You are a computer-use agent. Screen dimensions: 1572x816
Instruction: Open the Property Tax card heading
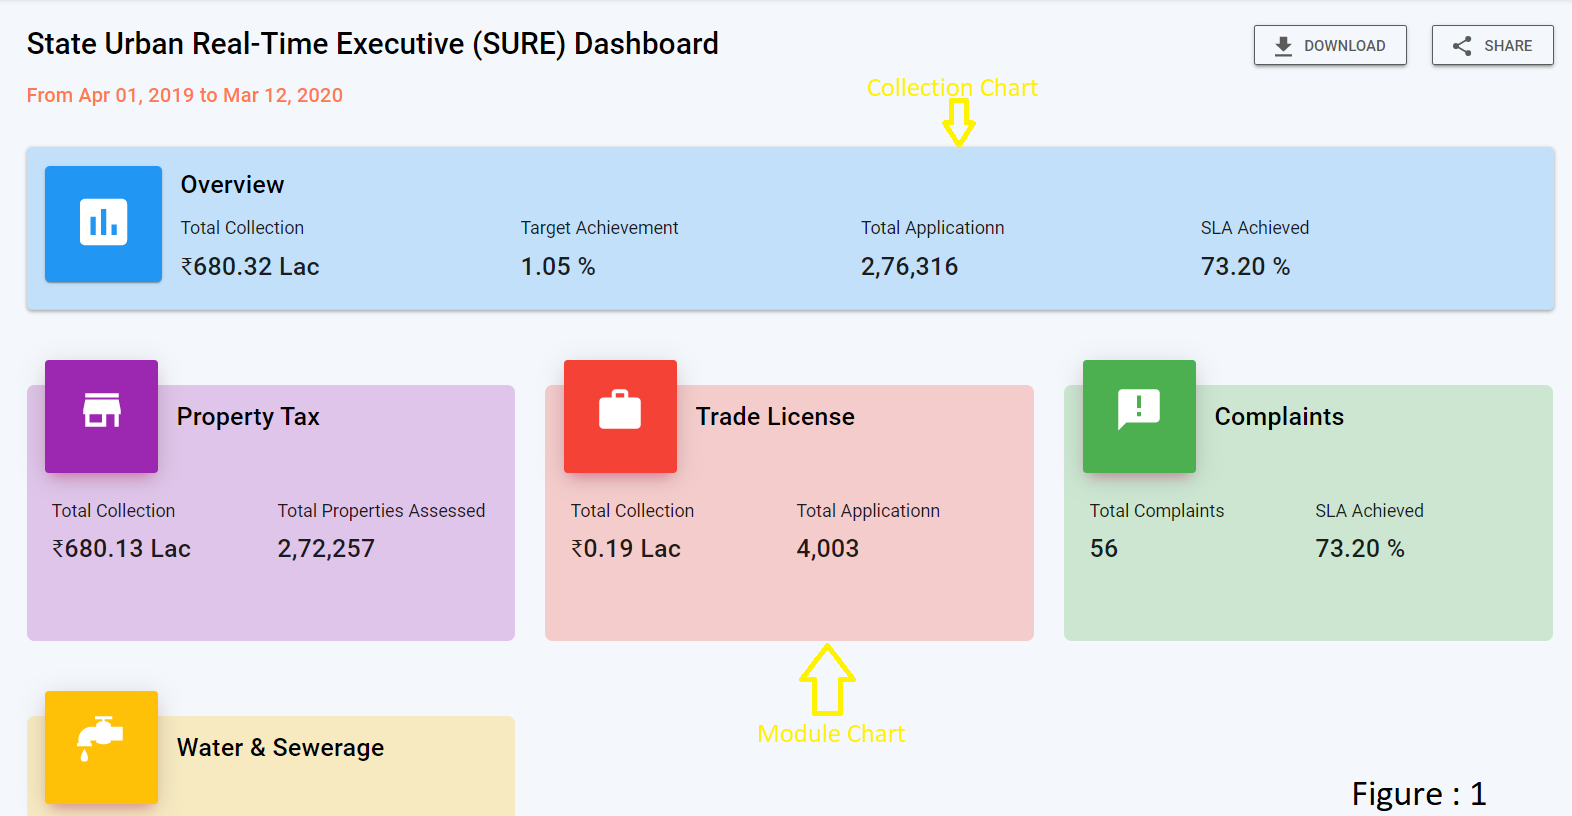point(248,417)
